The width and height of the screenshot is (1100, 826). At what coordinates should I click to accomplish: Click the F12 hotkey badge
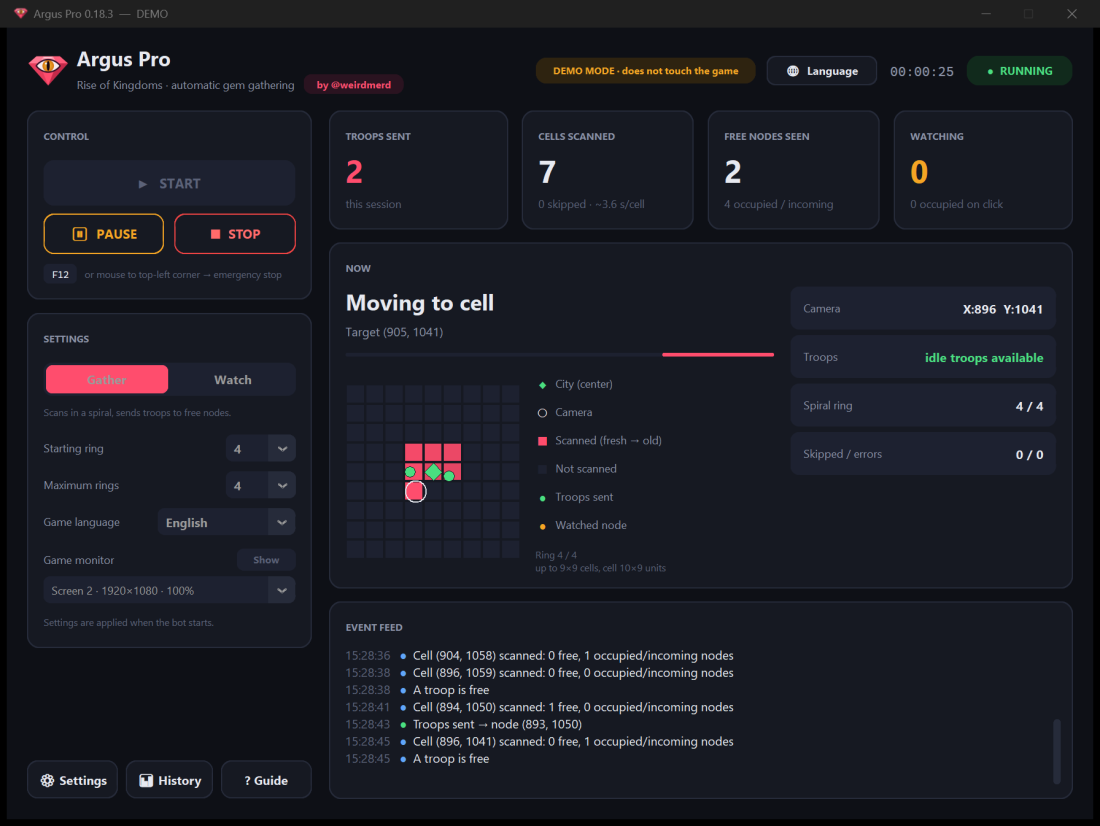tap(60, 274)
